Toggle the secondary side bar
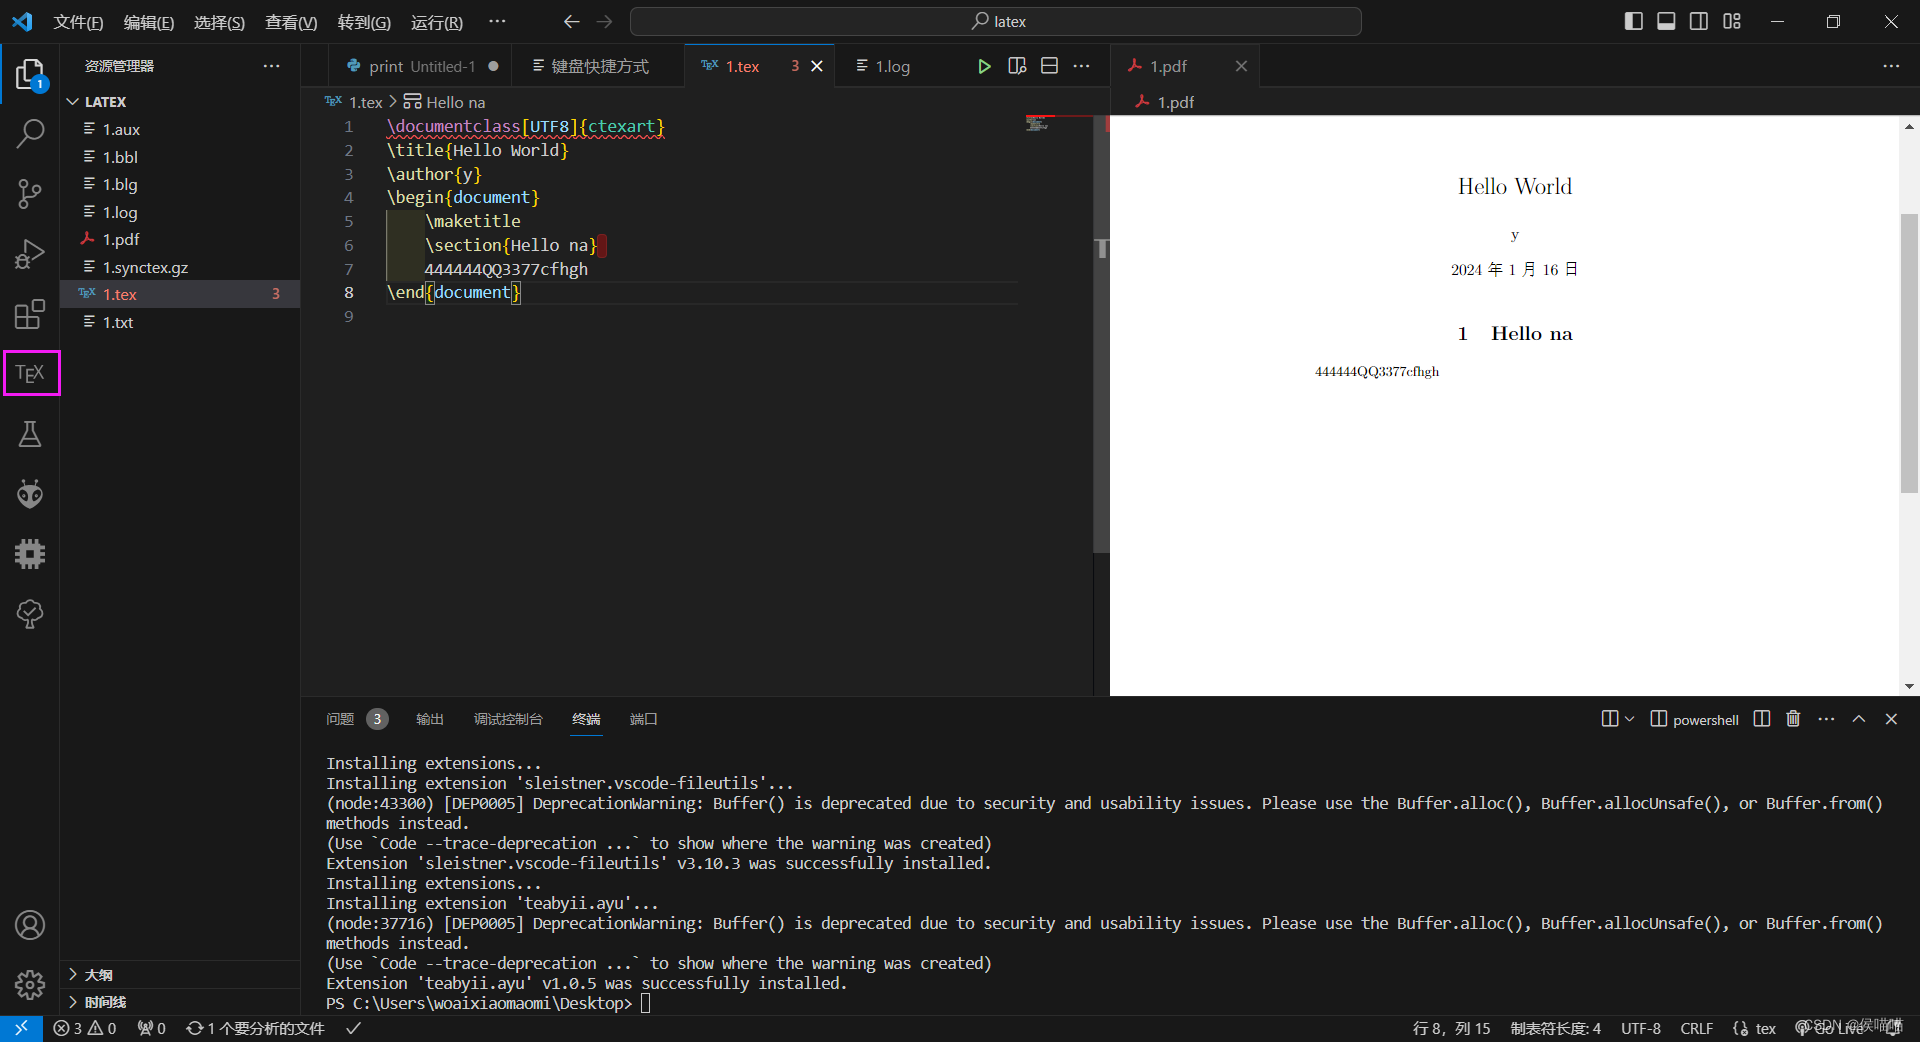1920x1042 pixels. (1698, 20)
